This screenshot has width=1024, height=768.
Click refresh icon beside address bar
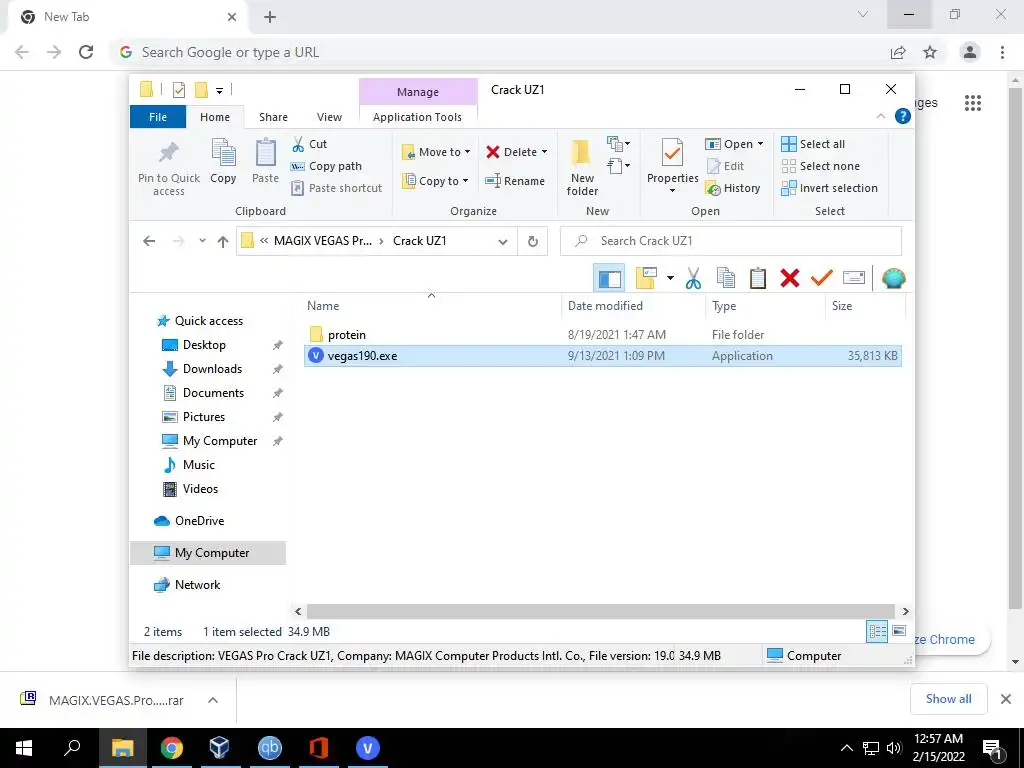tap(533, 241)
